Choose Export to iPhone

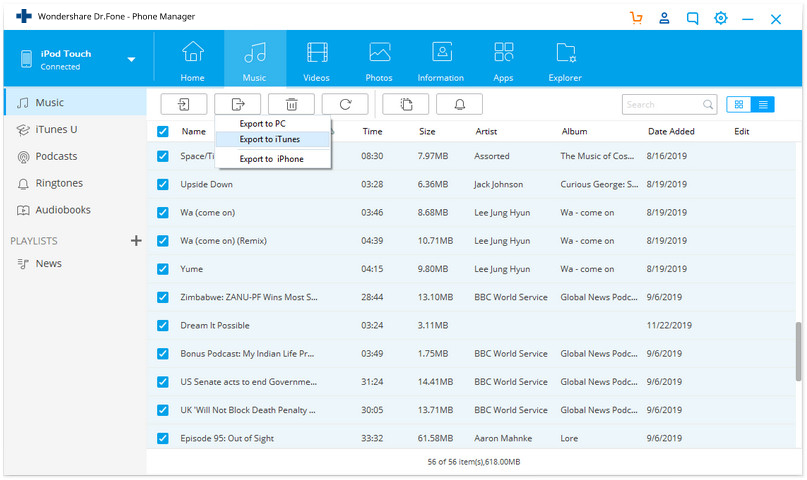coord(271,159)
